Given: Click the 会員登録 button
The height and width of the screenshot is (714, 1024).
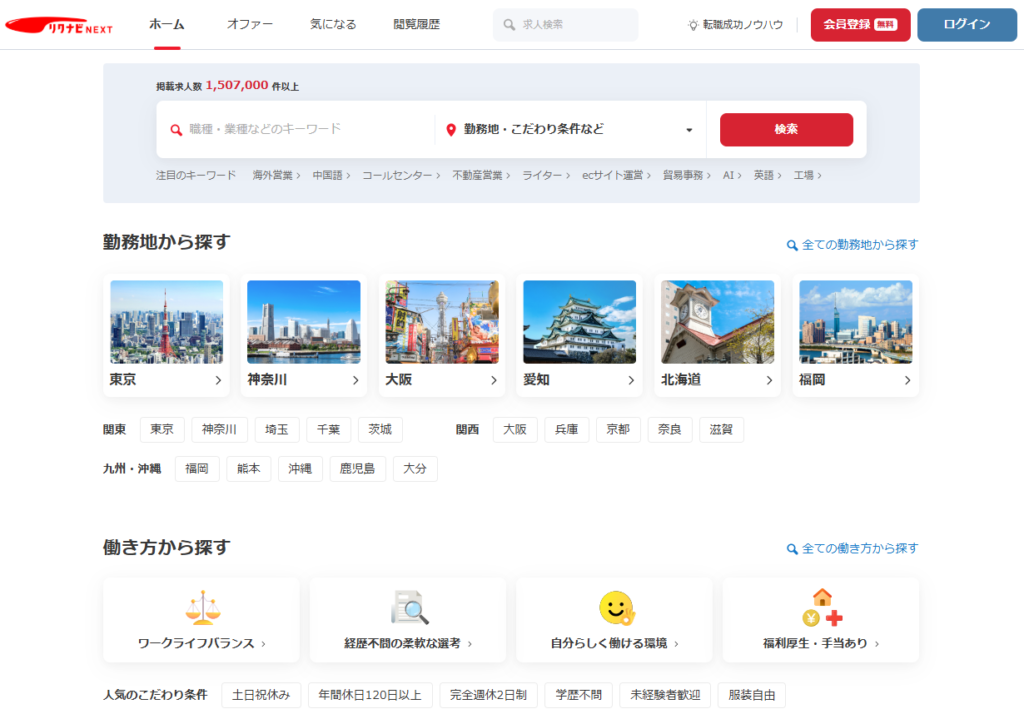Looking at the screenshot, I should (860, 25).
